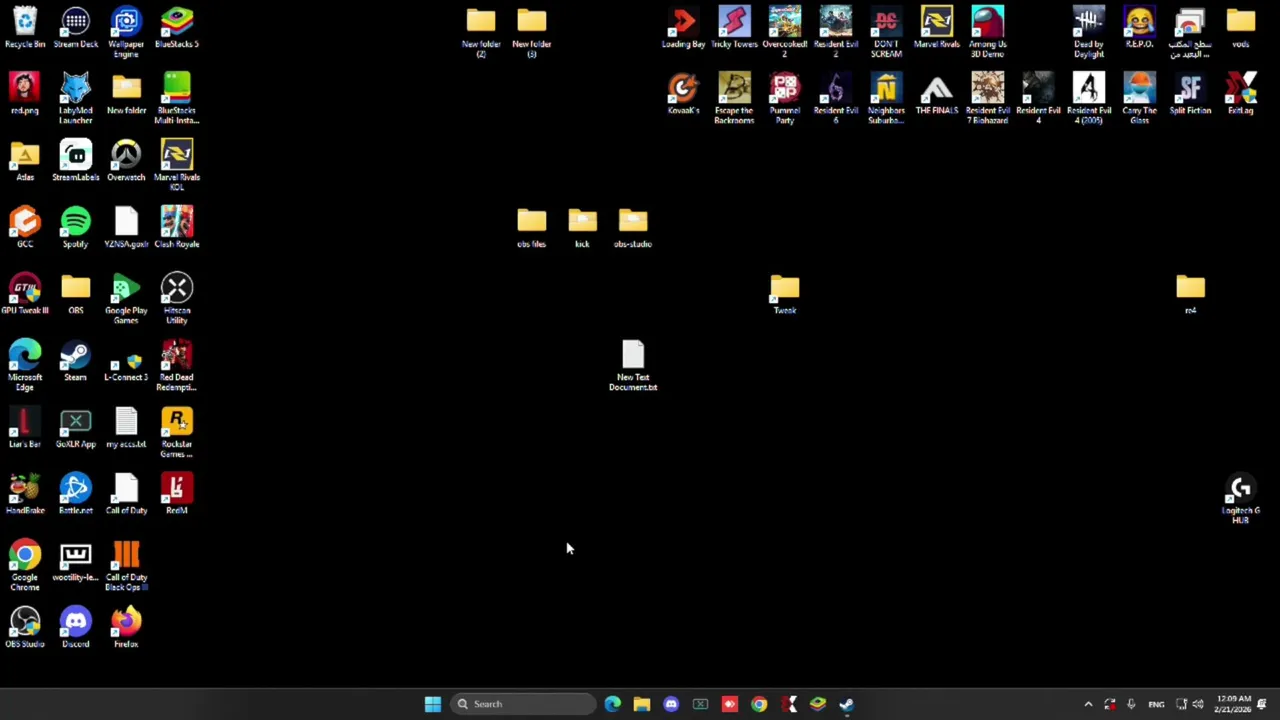The image size is (1280, 720).
Task: Select the BlueStacks Multi-Instance icon
Action: coord(177,98)
